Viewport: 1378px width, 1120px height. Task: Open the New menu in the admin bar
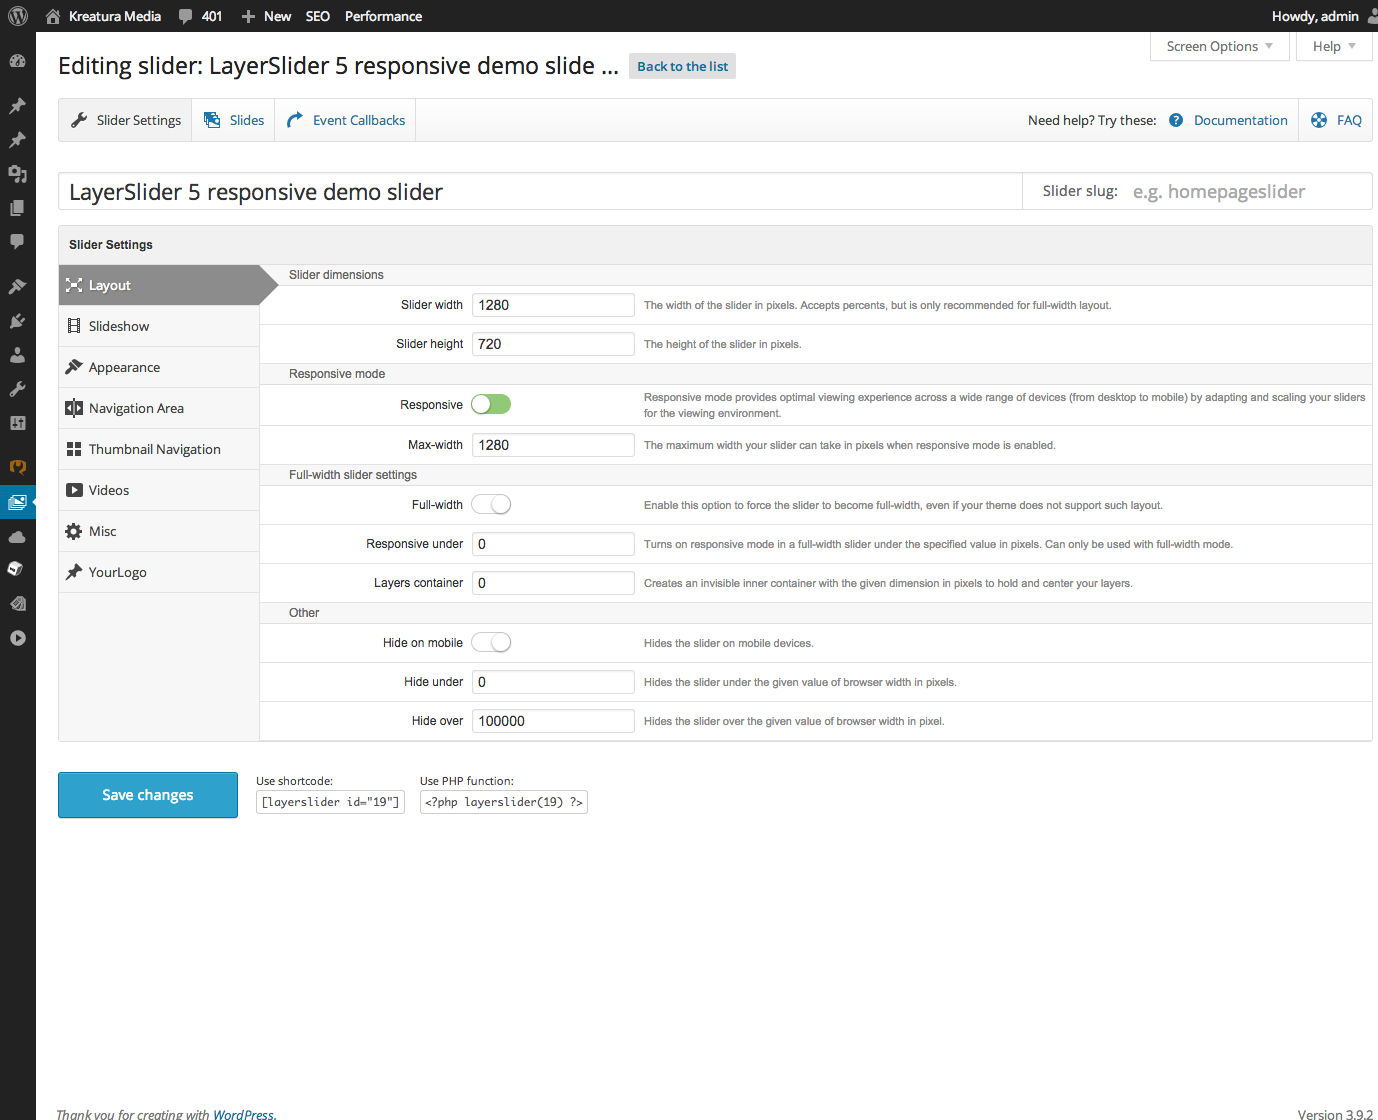[265, 15]
